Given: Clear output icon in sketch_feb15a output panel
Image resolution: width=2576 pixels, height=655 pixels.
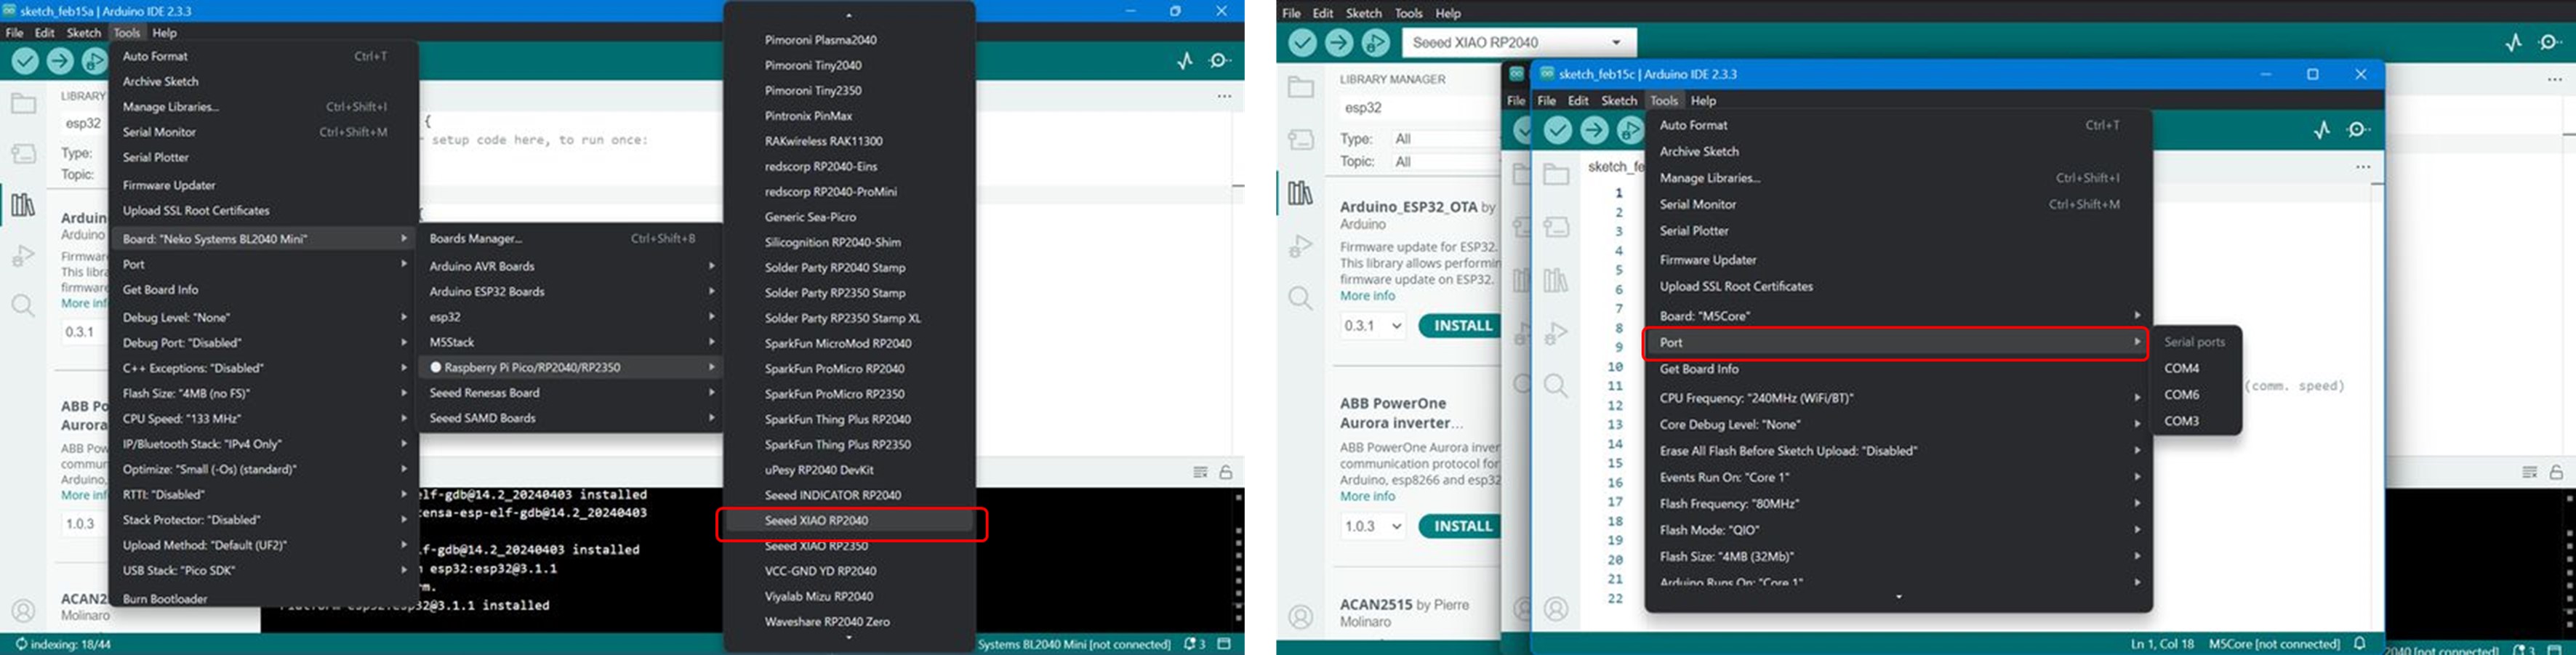Looking at the screenshot, I should pos(1201,472).
